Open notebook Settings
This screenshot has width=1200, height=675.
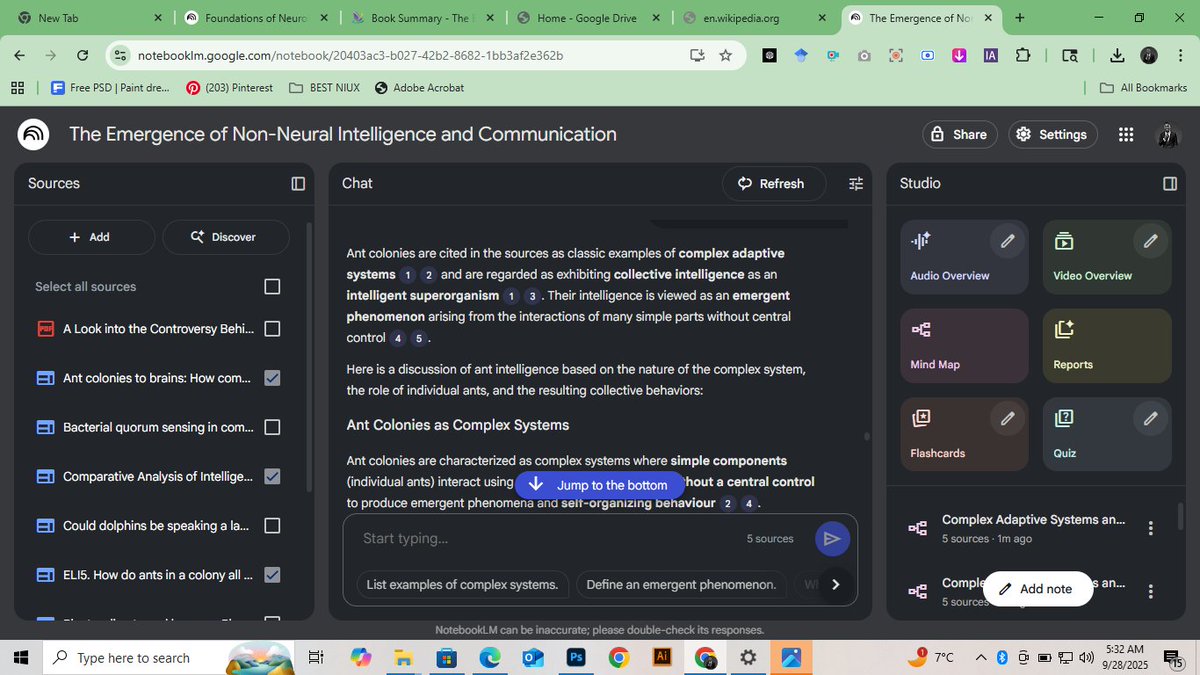click(x=1051, y=134)
